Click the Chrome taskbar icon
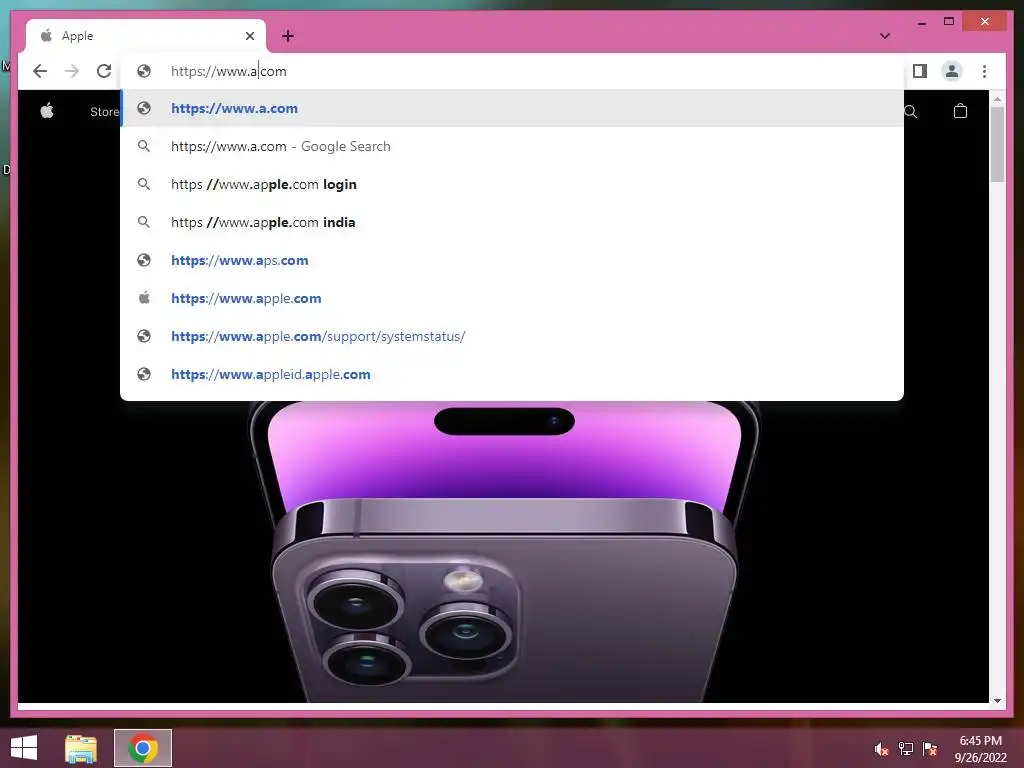Viewport: 1024px width, 768px height. coord(143,748)
